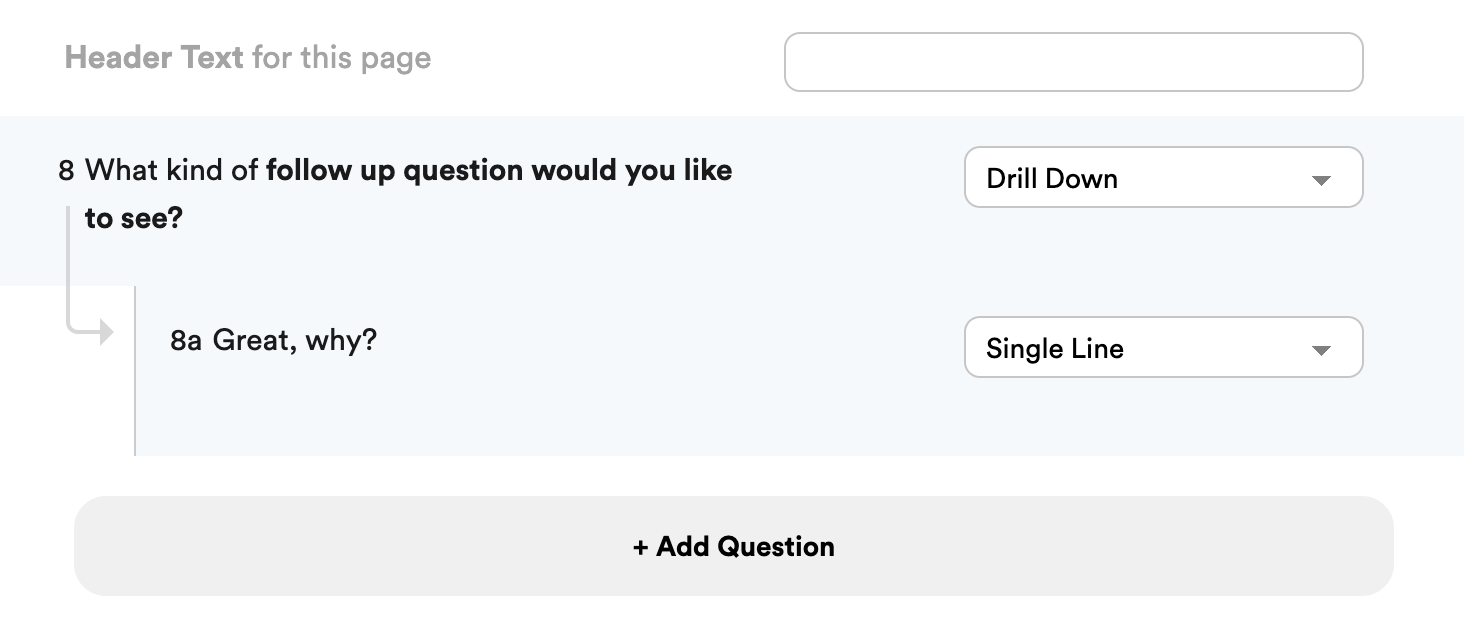Screen dimensions: 1464x620
Task: Open the Drill Down question type dropdown
Action: click(x=1162, y=178)
